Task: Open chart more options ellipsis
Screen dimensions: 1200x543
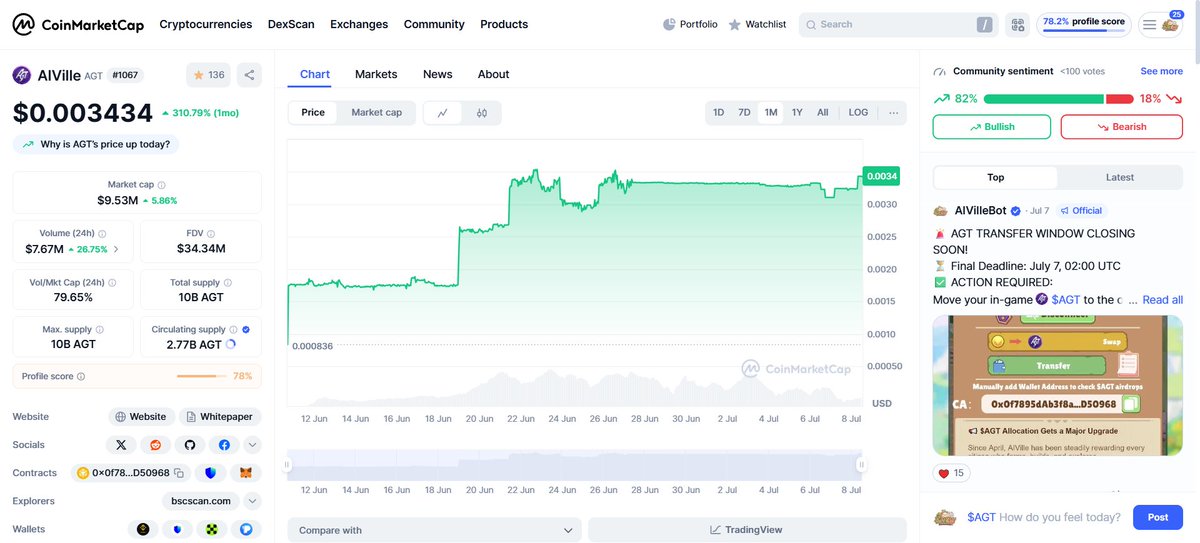Action: [893, 113]
